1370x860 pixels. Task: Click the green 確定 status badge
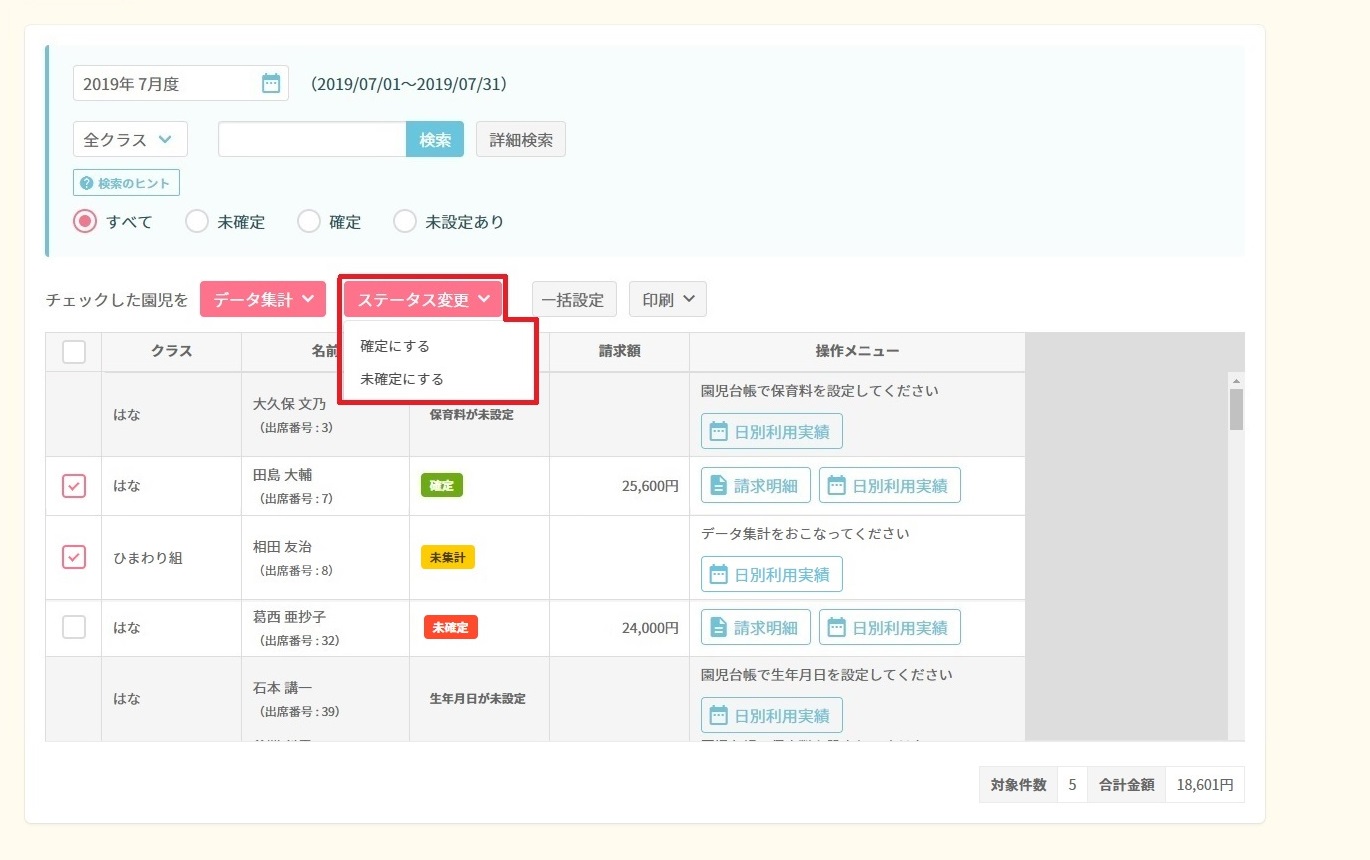click(x=442, y=485)
